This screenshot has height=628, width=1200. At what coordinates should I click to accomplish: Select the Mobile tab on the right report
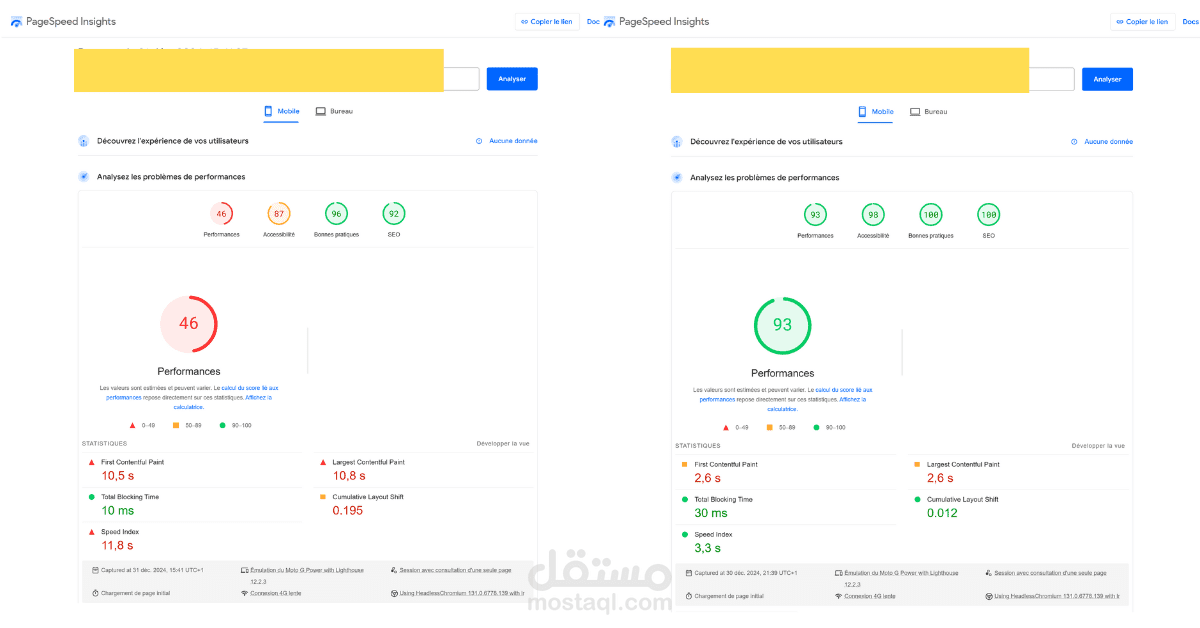pos(875,112)
